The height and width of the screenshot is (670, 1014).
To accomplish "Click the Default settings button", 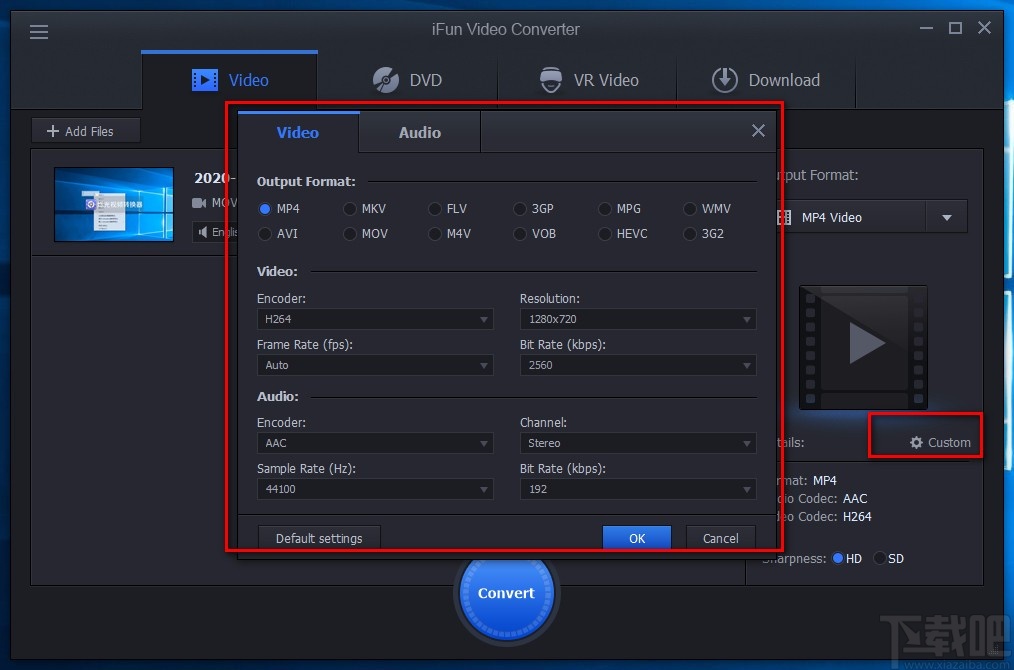I will pyautogui.click(x=319, y=538).
